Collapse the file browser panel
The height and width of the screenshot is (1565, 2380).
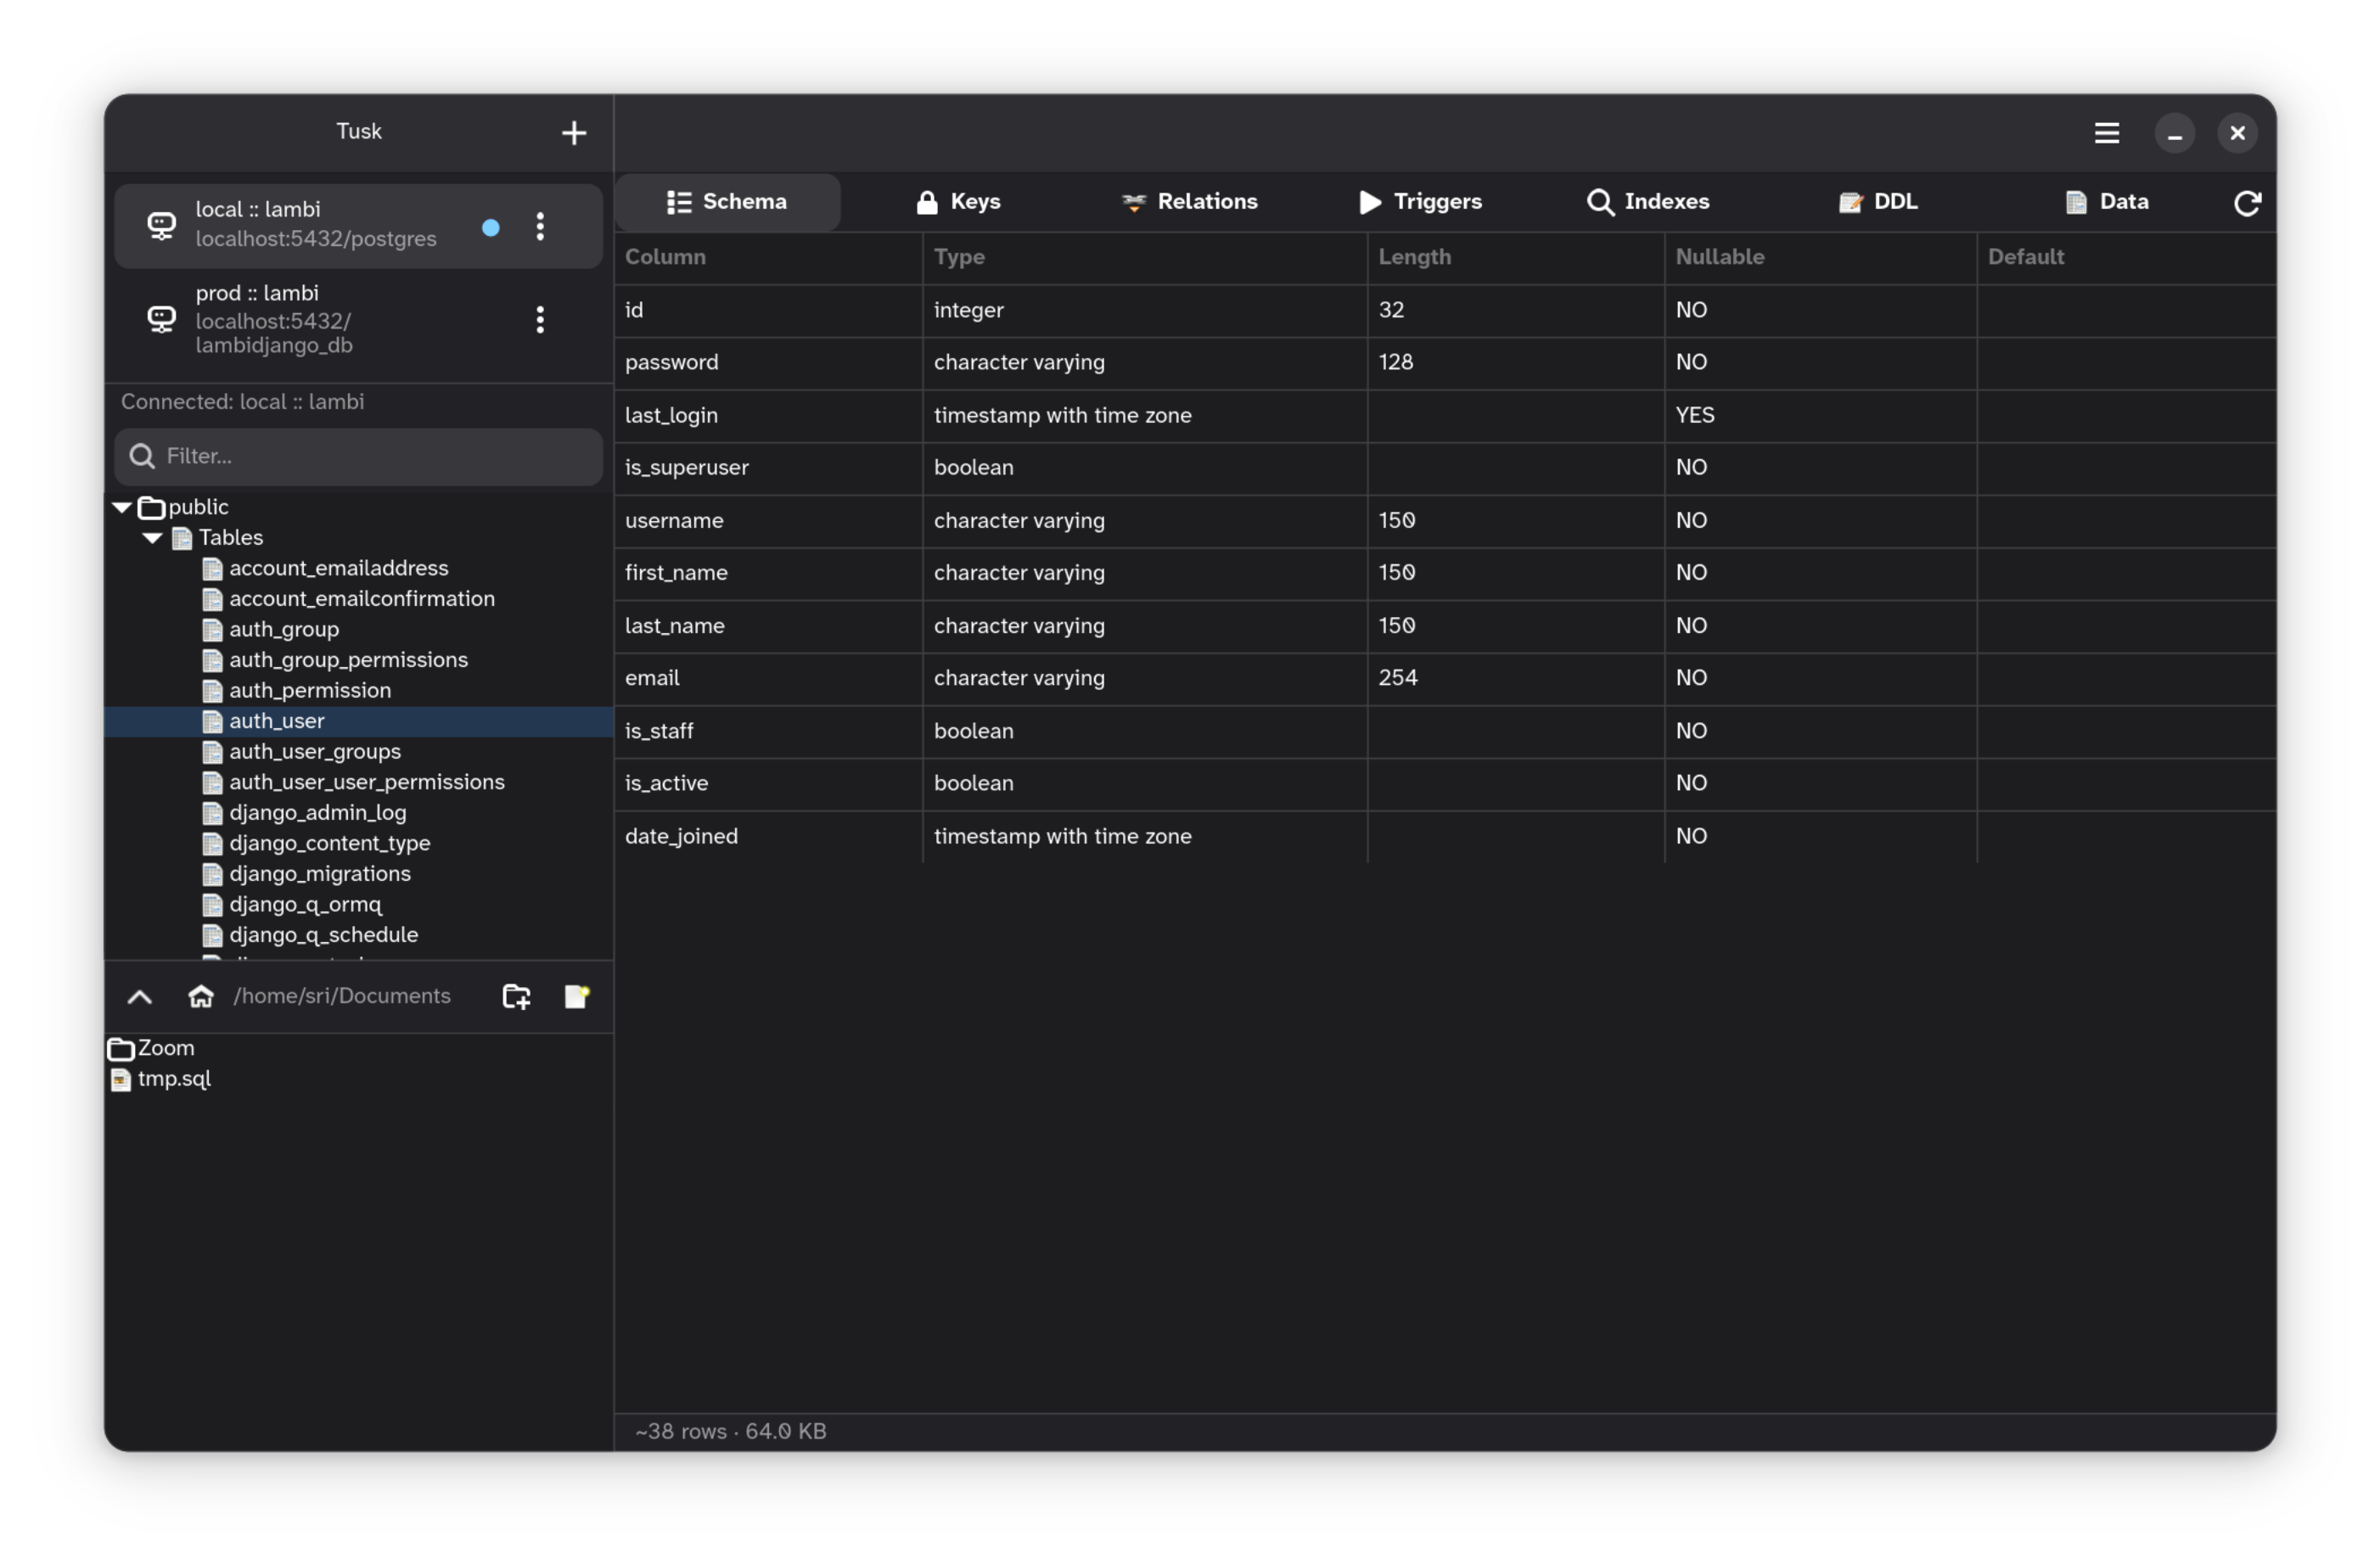coord(139,996)
